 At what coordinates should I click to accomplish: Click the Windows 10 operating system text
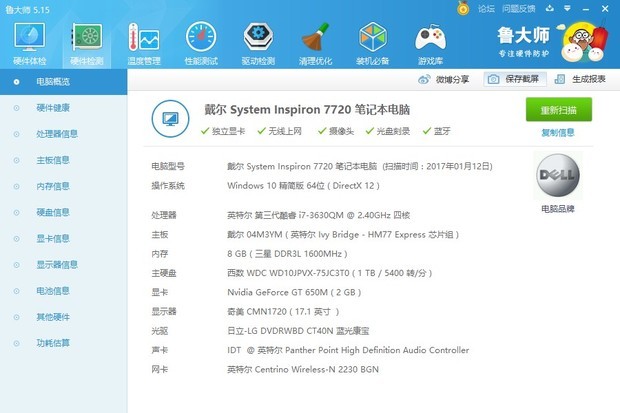pos(303,186)
